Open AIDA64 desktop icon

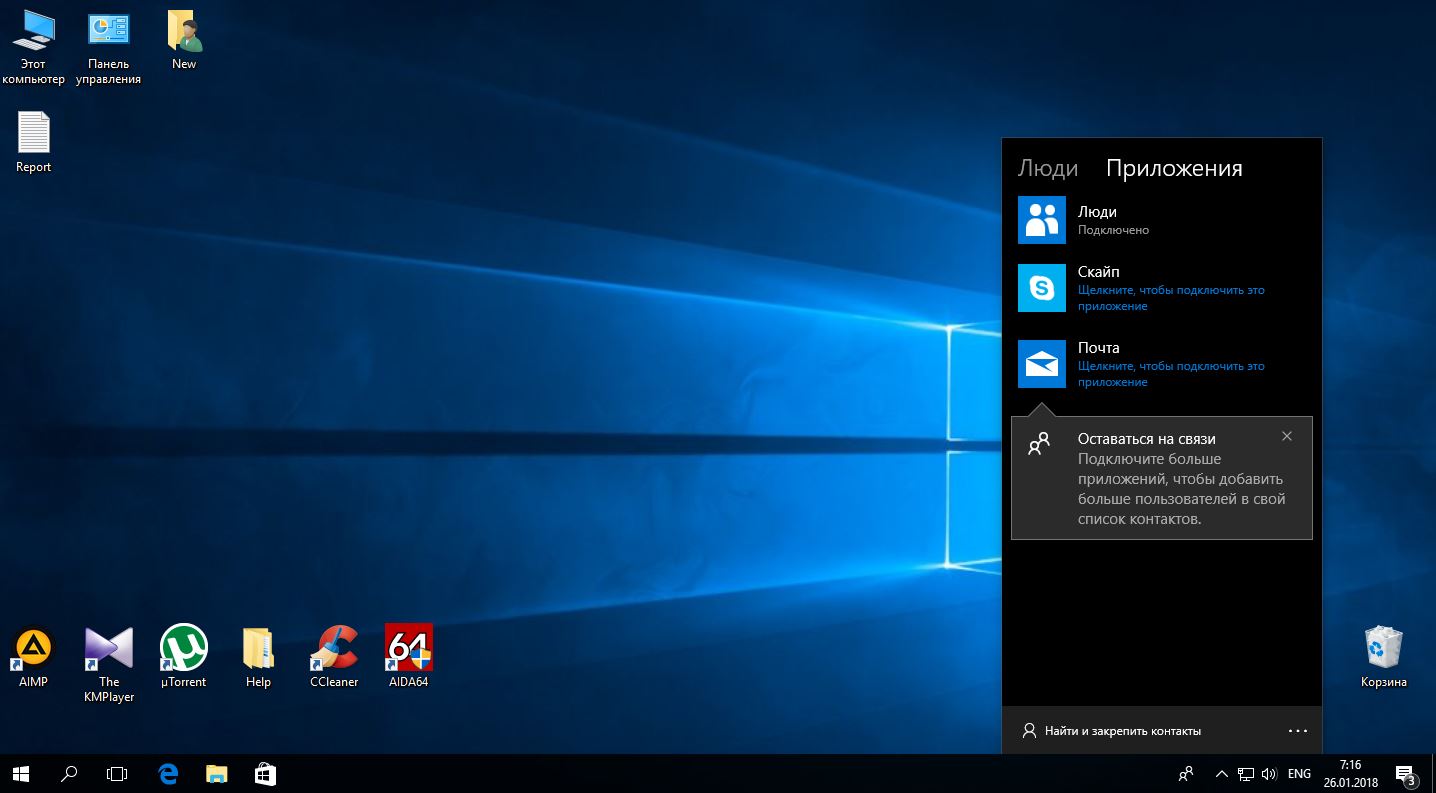[409, 649]
